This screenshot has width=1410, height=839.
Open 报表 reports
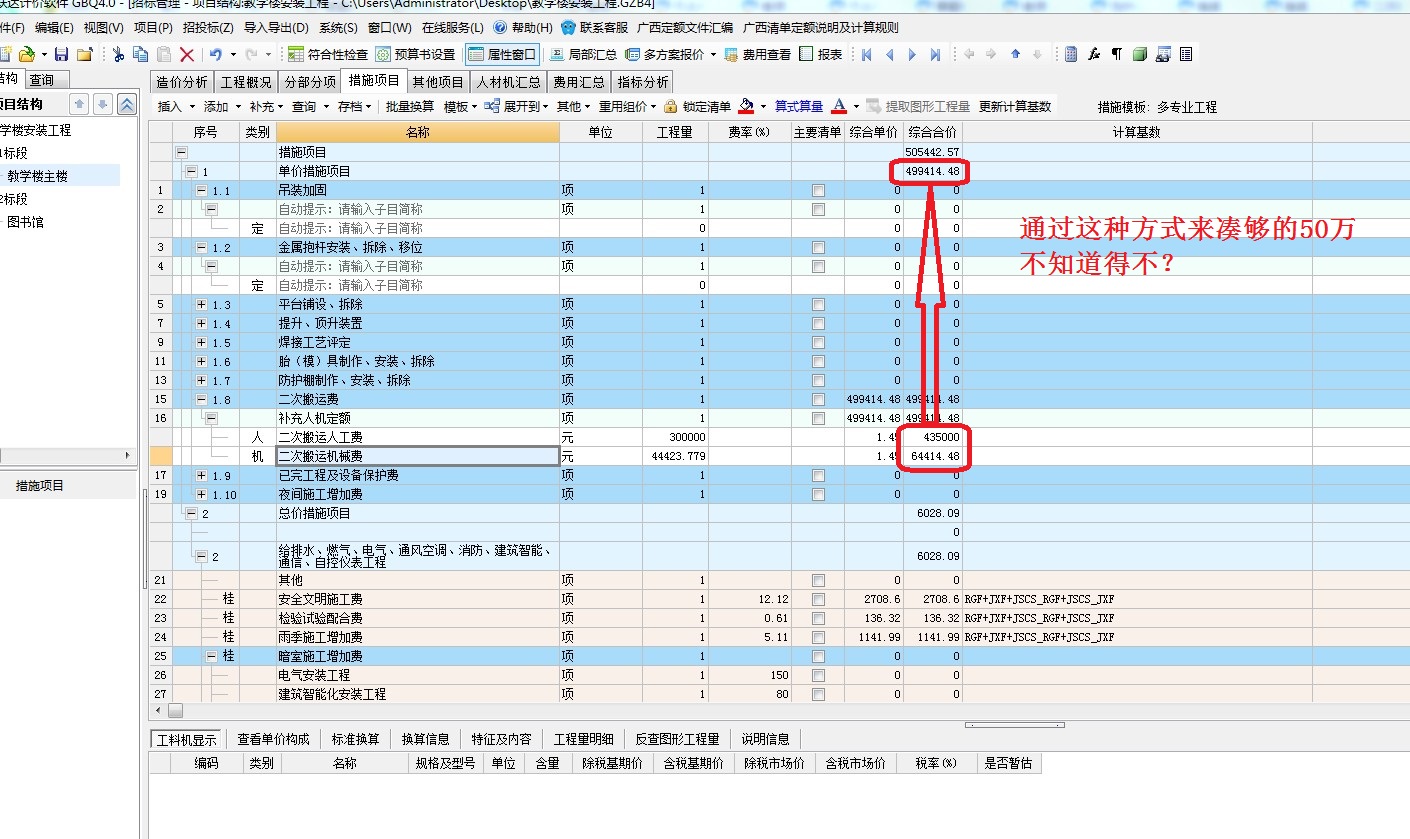click(x=821, y=54)
